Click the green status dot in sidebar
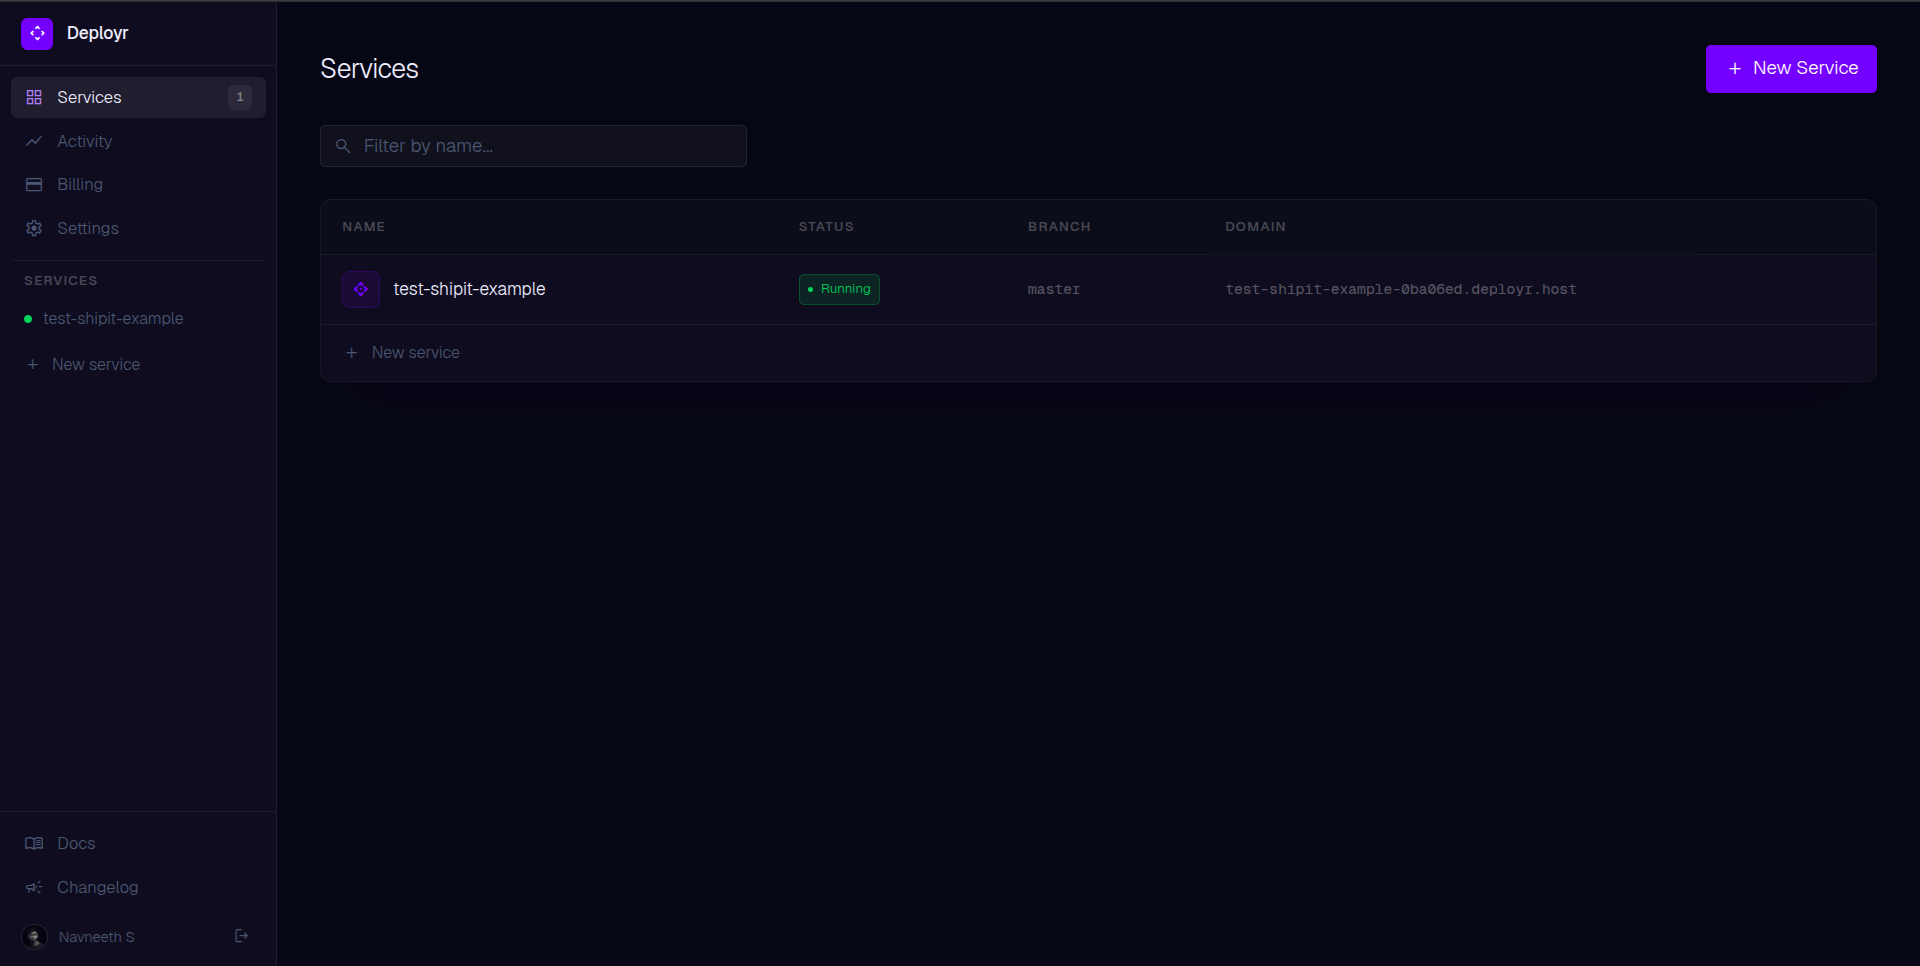 (x=28, y=319)
